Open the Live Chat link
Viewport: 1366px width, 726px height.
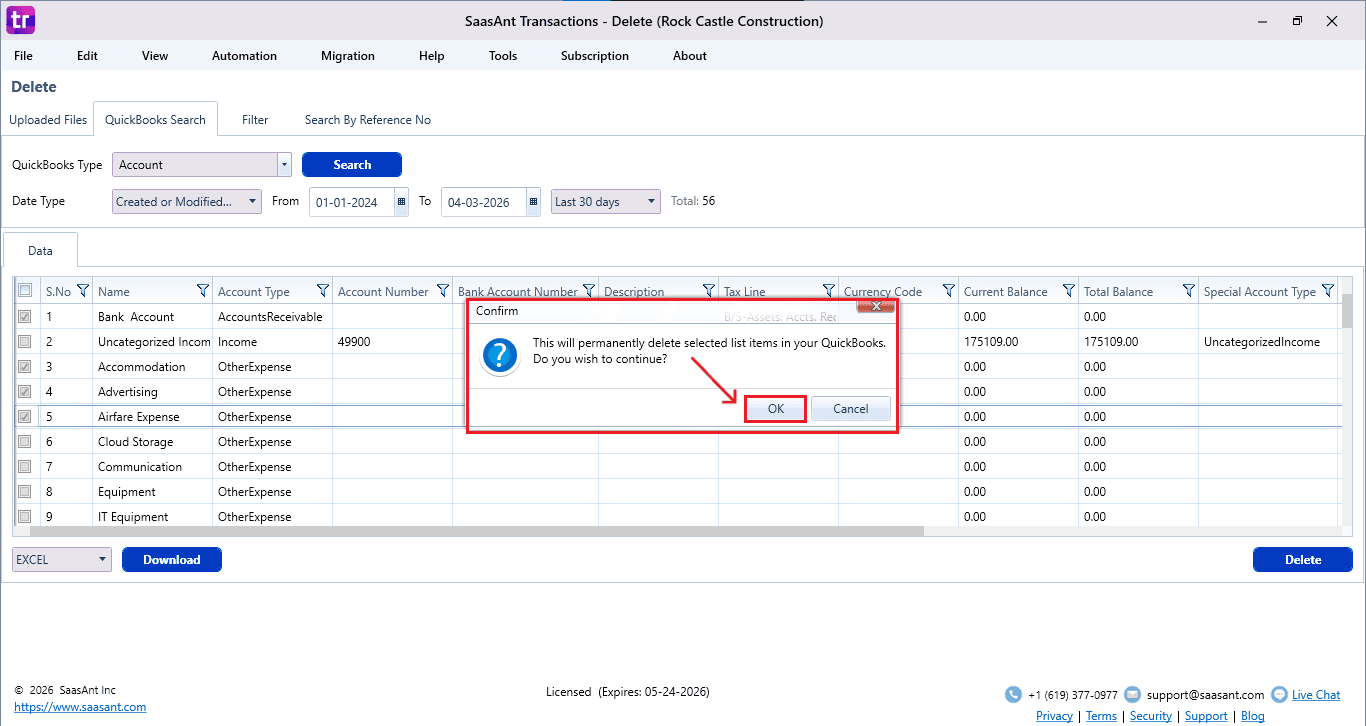tap(1316, 695)
